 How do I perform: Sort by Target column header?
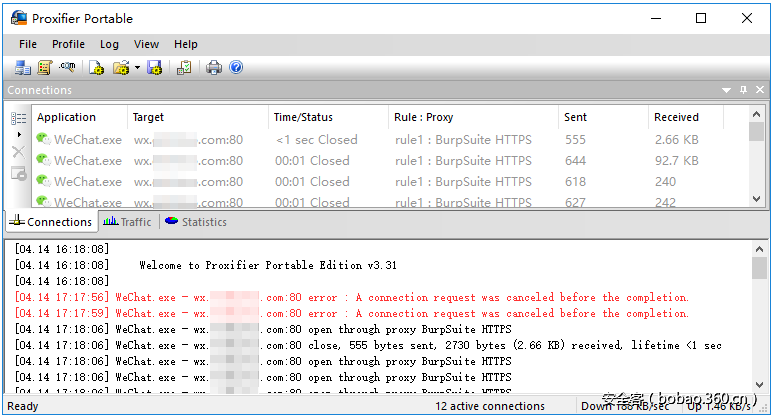(198, 117)
